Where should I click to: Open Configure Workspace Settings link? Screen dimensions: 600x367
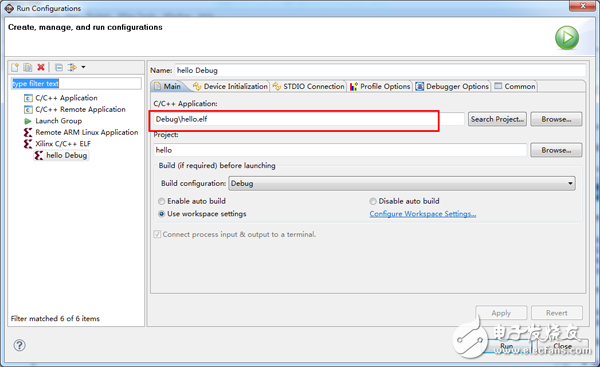click(x=423, y=214)
